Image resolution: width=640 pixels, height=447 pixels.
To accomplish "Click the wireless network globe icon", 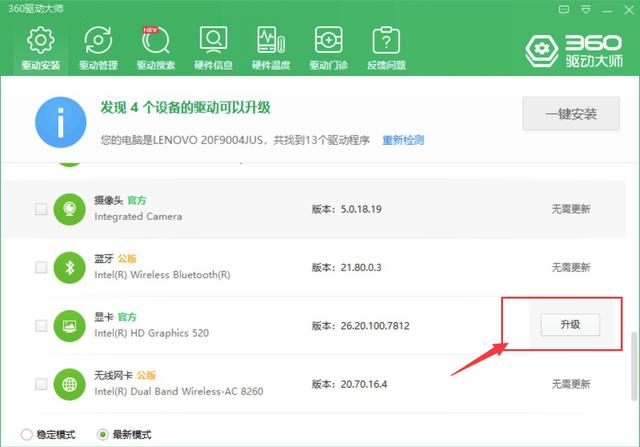I will [x=69, y=384].
